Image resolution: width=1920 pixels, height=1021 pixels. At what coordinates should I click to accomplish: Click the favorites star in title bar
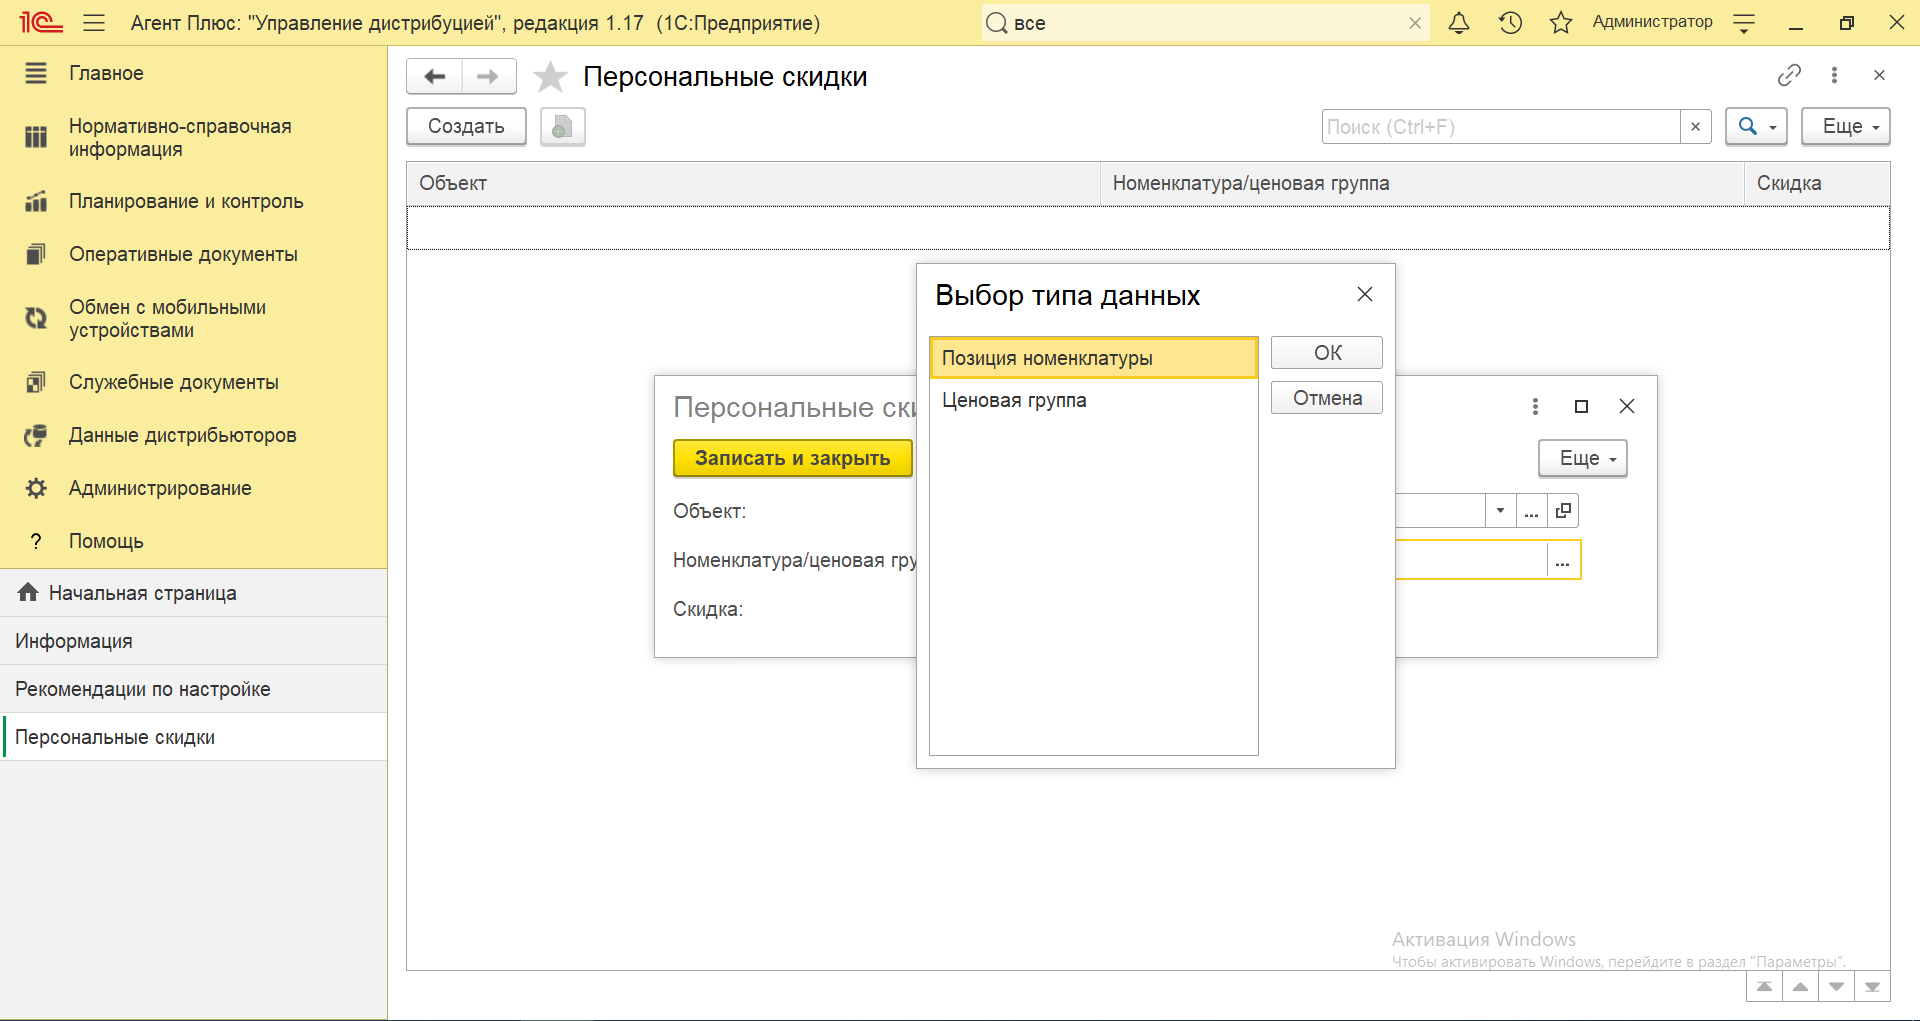pyautogui.click(x=1560, y=23)
